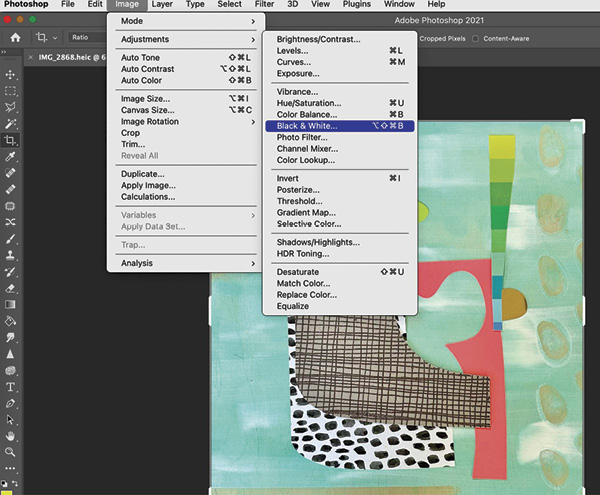Image resolution: width=600 pixels, height=495 pixels.
Task: Choose Invert adjustment
Action: (x=340, y=179)
